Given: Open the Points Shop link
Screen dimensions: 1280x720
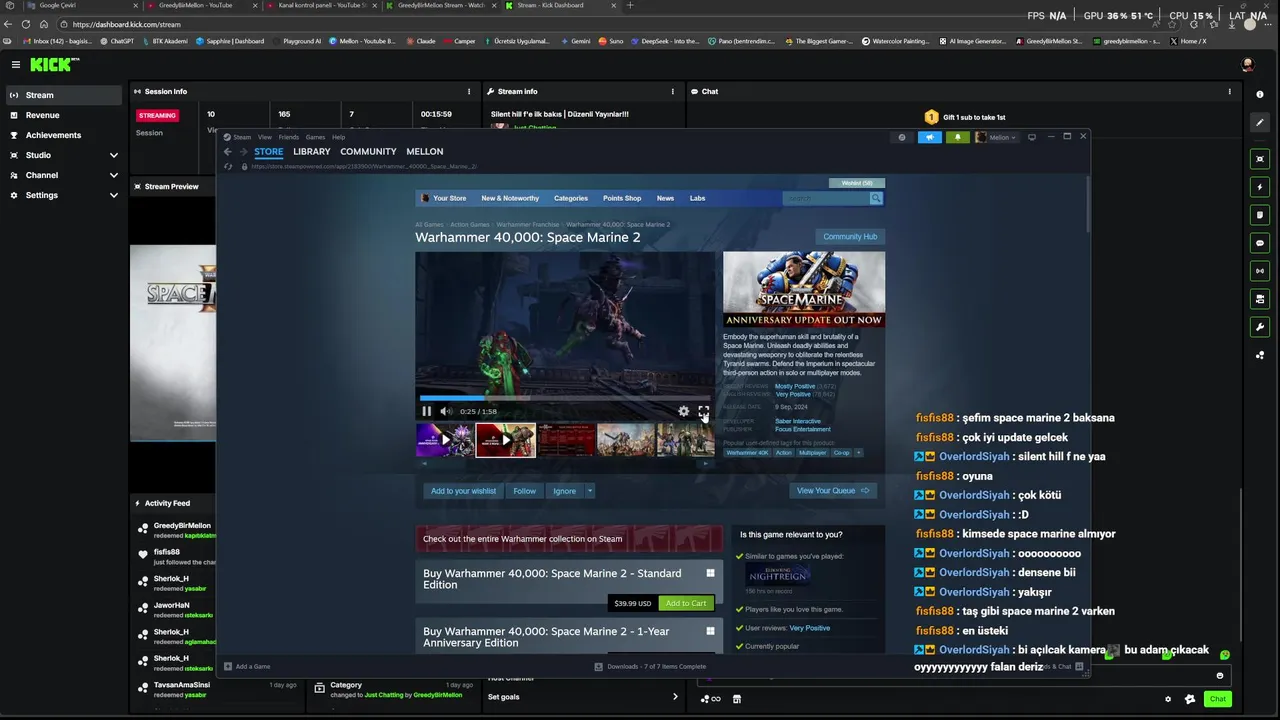Looking at the screenshot, I should click(x=622, y=198).
